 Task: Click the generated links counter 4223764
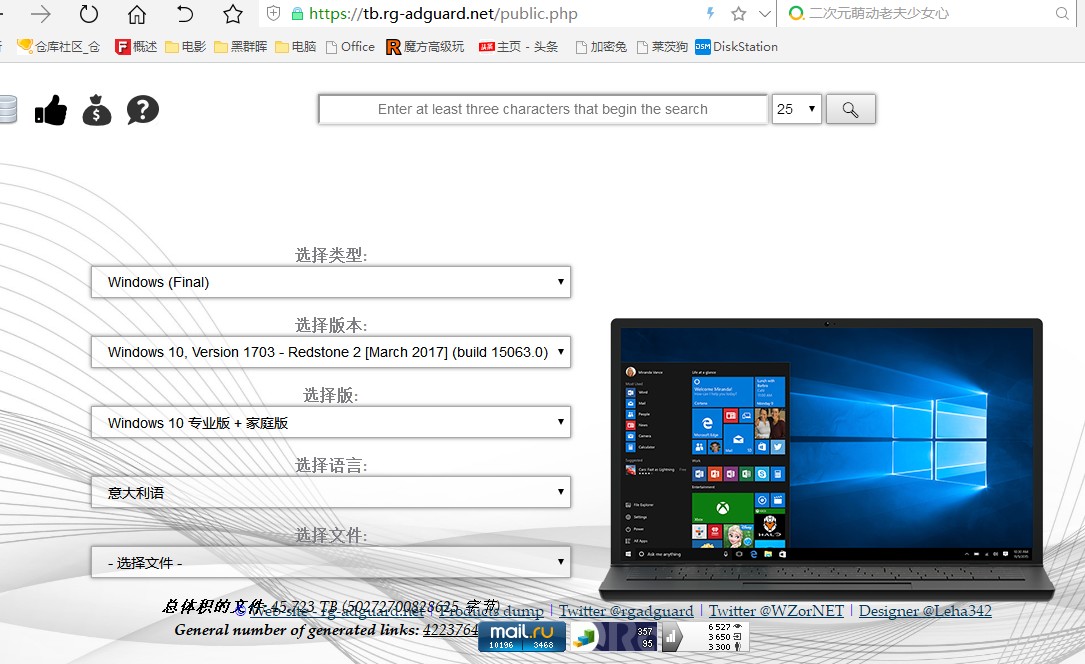pyautogui.click(x=450, y=629)
